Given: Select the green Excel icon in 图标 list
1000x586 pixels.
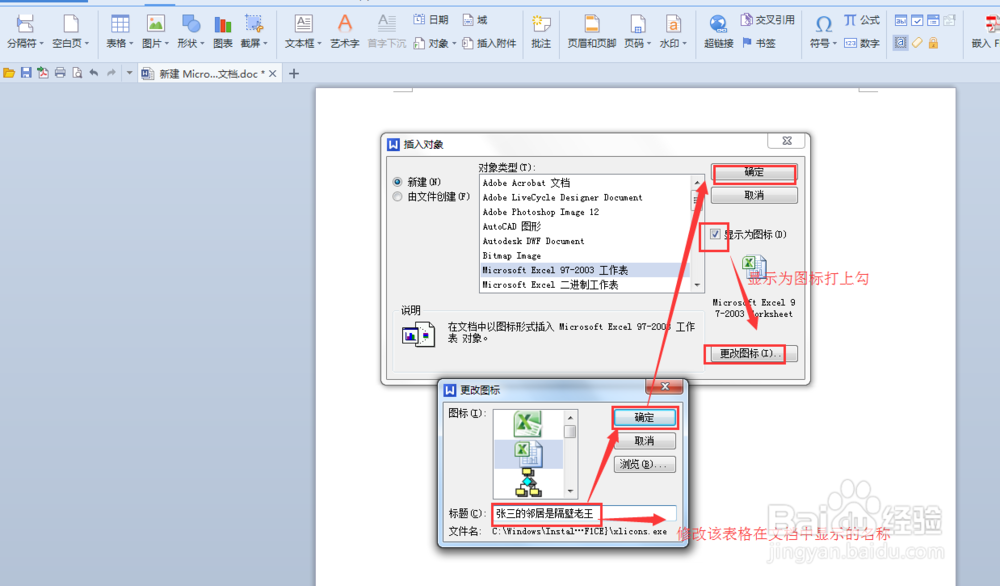Looking at the screenshot, I should (x=528, y=425).
